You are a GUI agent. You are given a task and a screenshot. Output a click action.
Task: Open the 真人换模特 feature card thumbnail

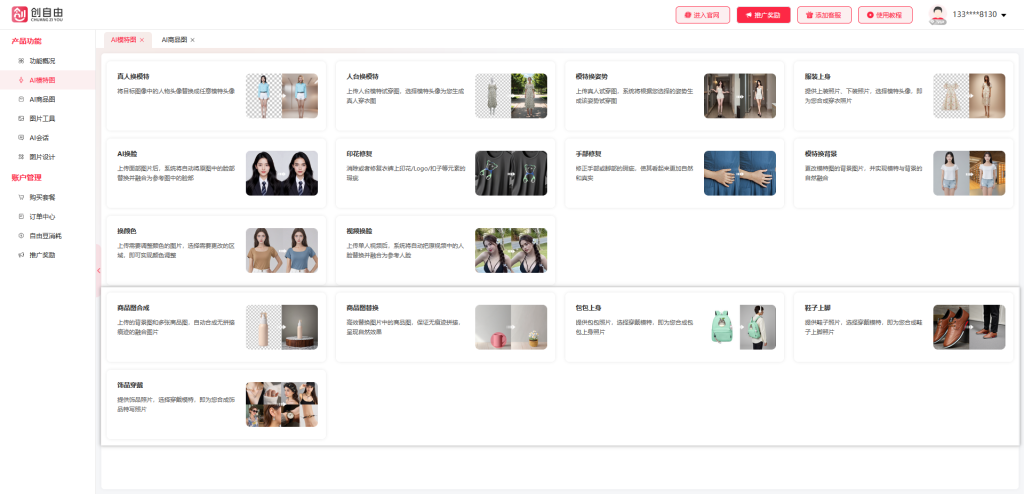coord(281,96)
